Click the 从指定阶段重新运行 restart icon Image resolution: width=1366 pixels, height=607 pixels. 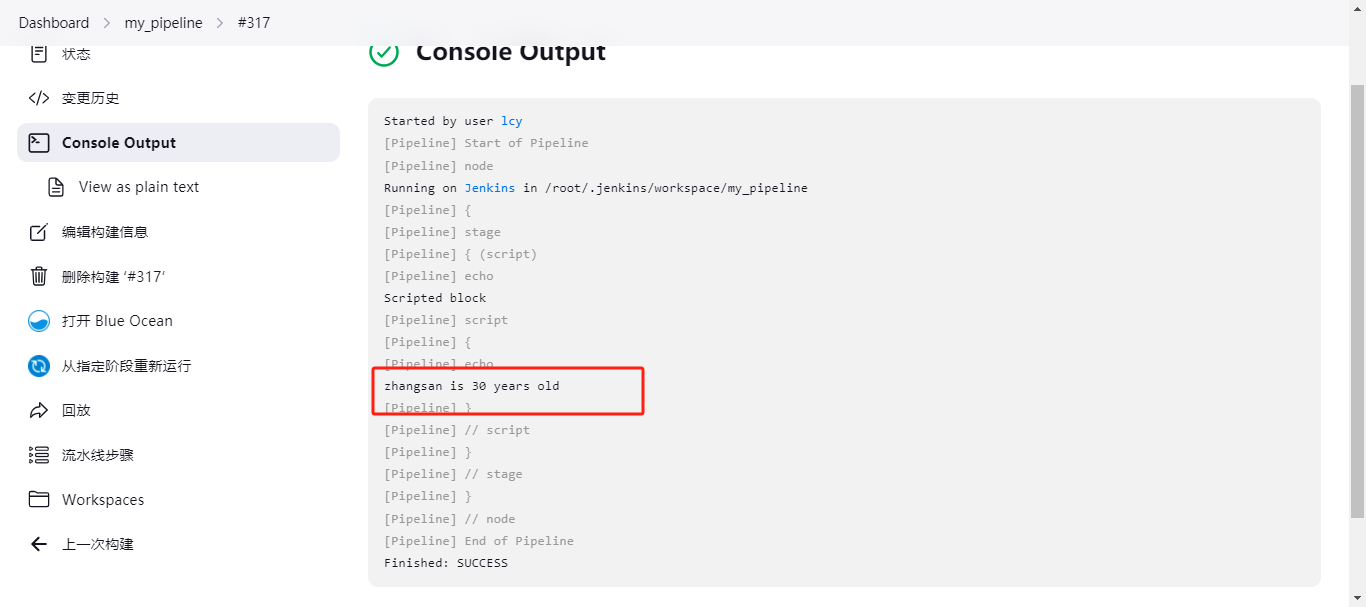(39, 366)
